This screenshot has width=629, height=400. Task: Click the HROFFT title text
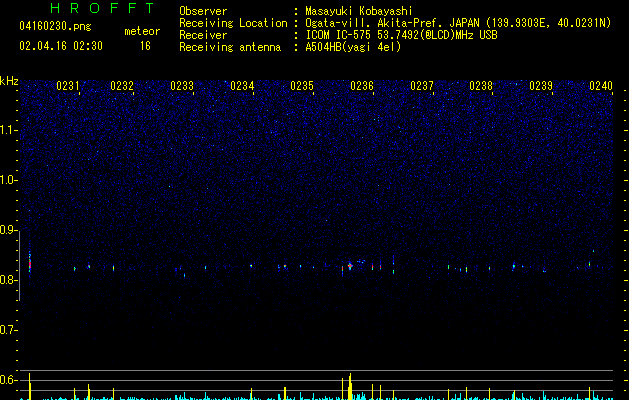pyautogui.click(x=102, y=8)
